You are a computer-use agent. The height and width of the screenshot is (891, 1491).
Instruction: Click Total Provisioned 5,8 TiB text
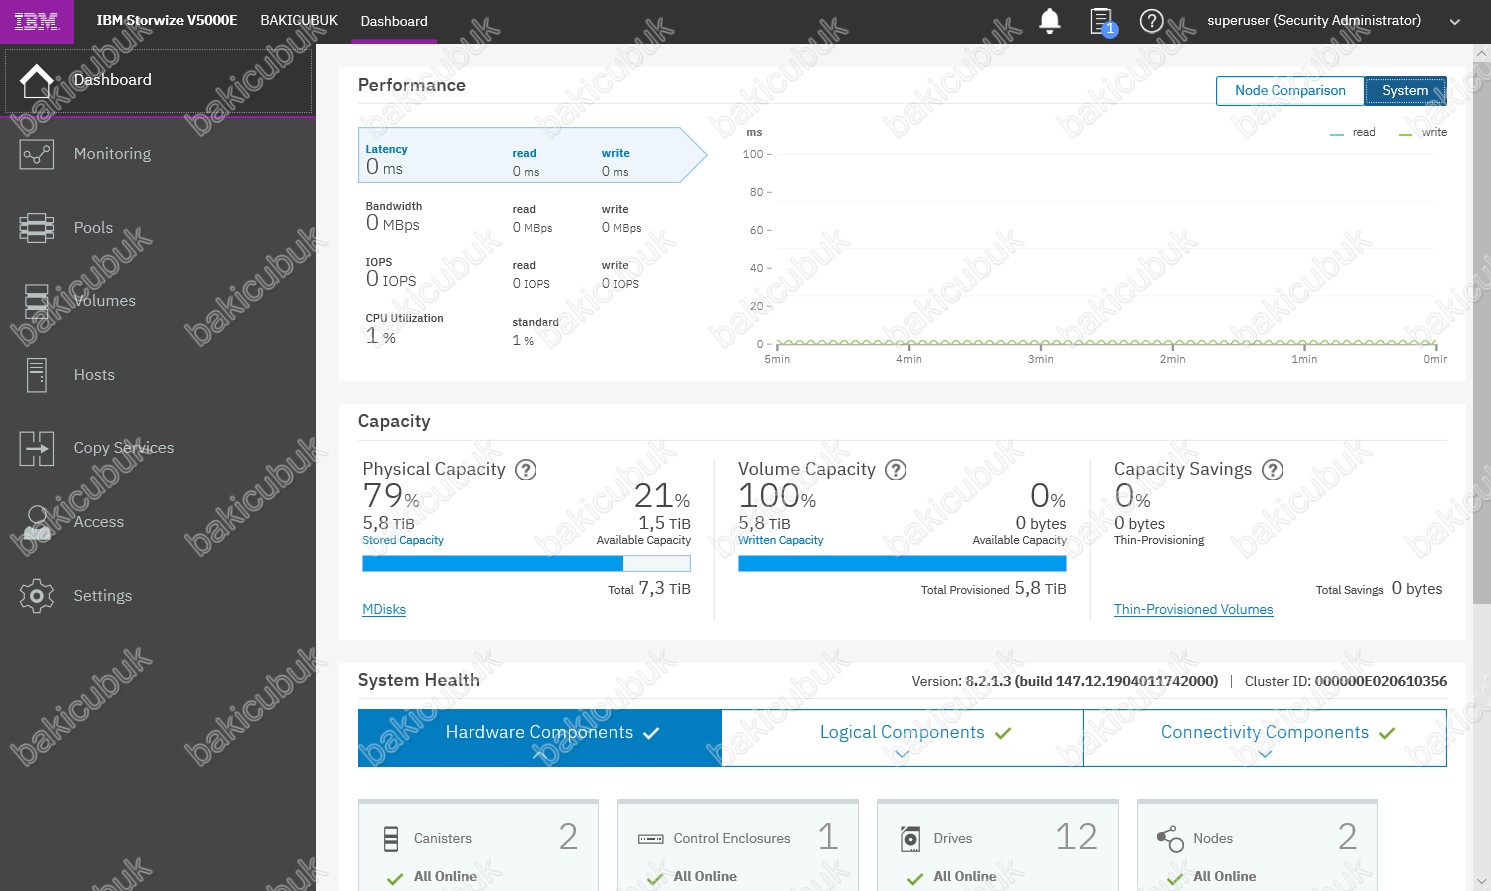(994, 589)
